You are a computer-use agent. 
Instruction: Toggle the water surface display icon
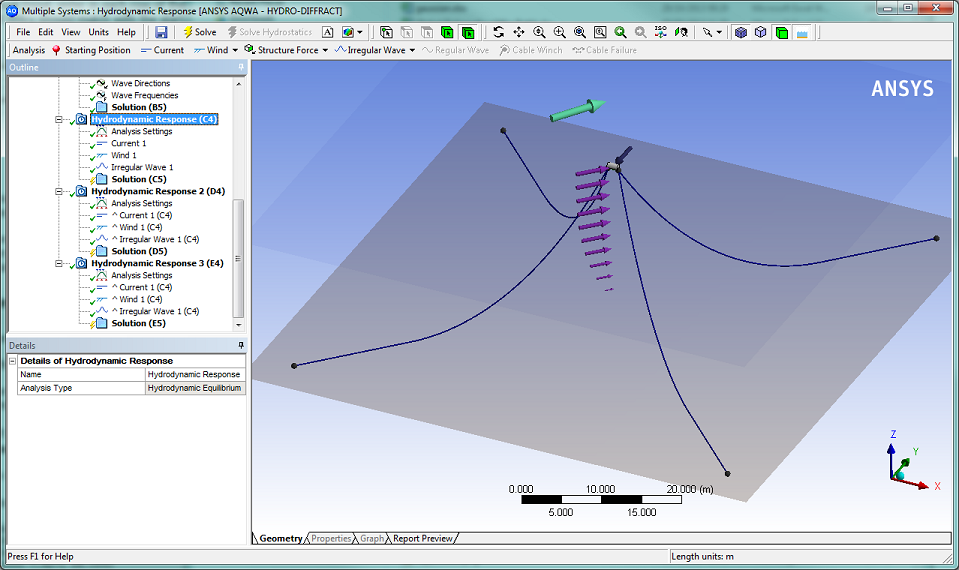point(802,32)
